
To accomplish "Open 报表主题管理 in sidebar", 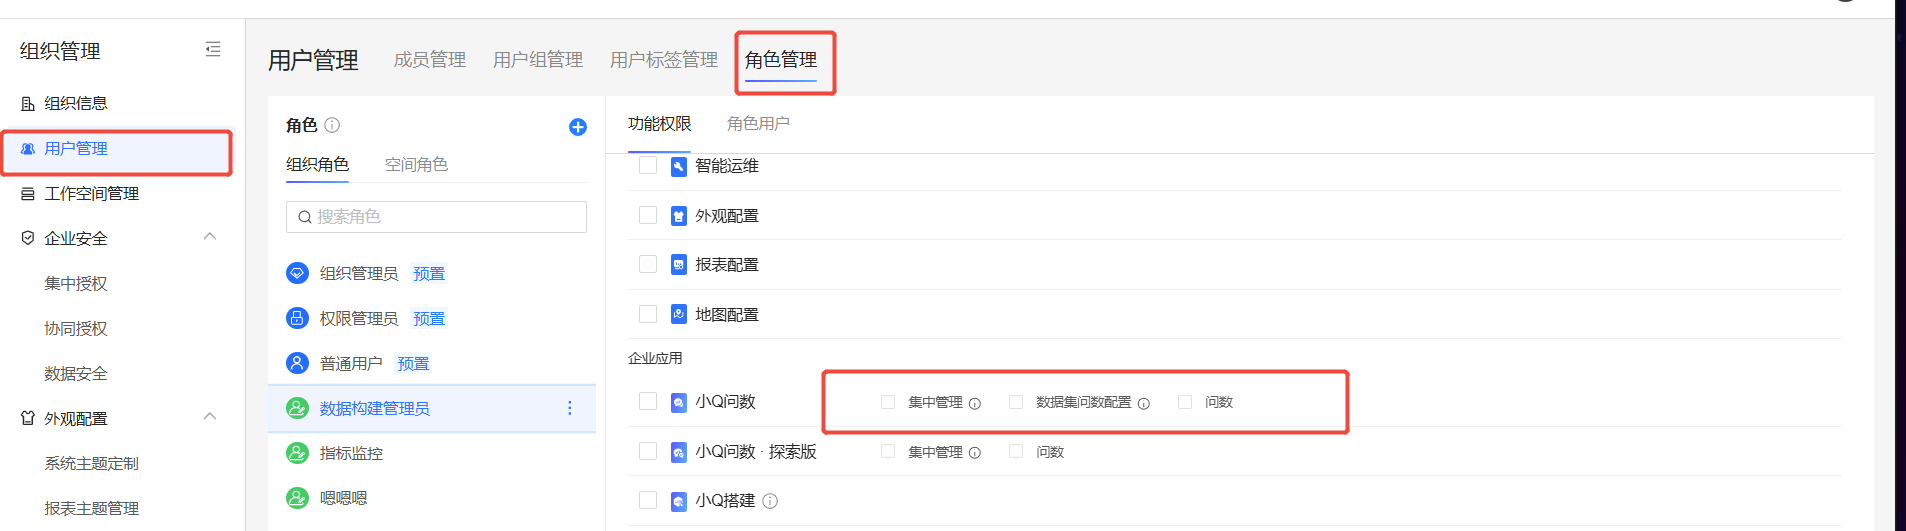I will 92,509.
